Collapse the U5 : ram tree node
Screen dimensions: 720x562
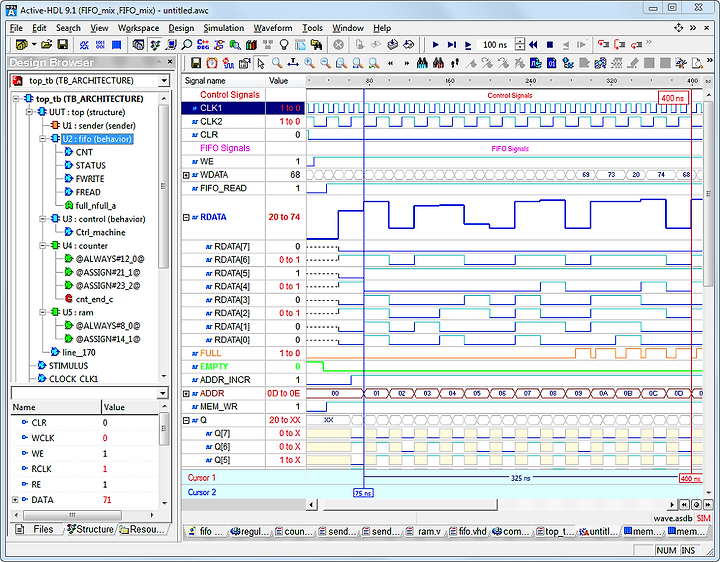(43, 312)
